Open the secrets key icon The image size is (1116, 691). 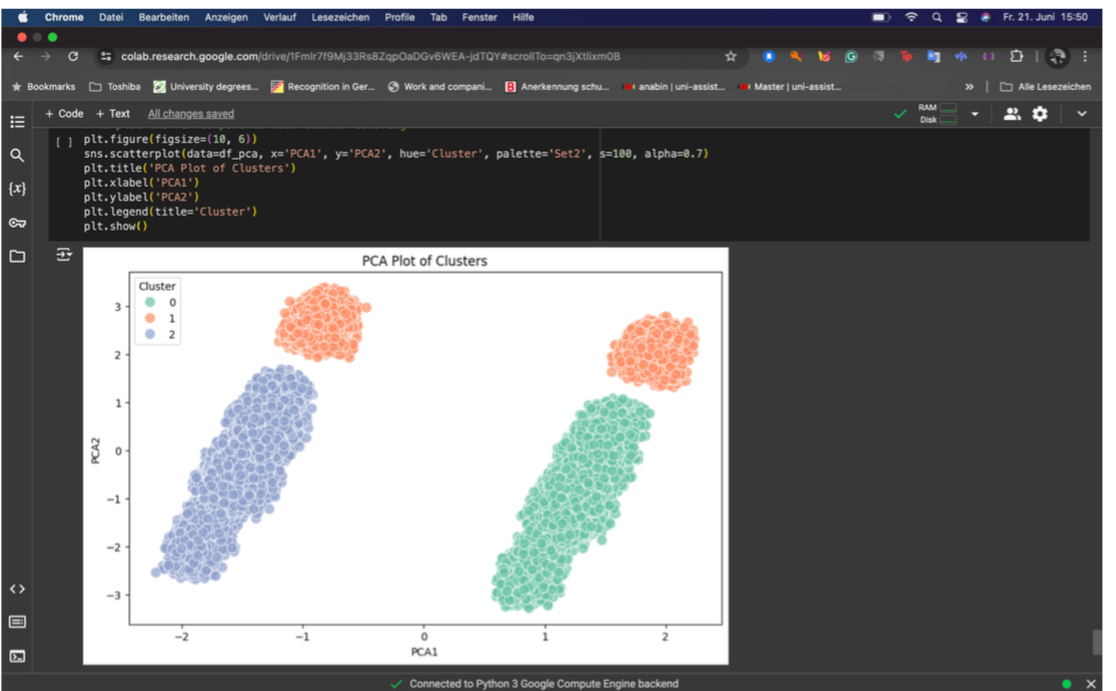(x=17, y=223)
